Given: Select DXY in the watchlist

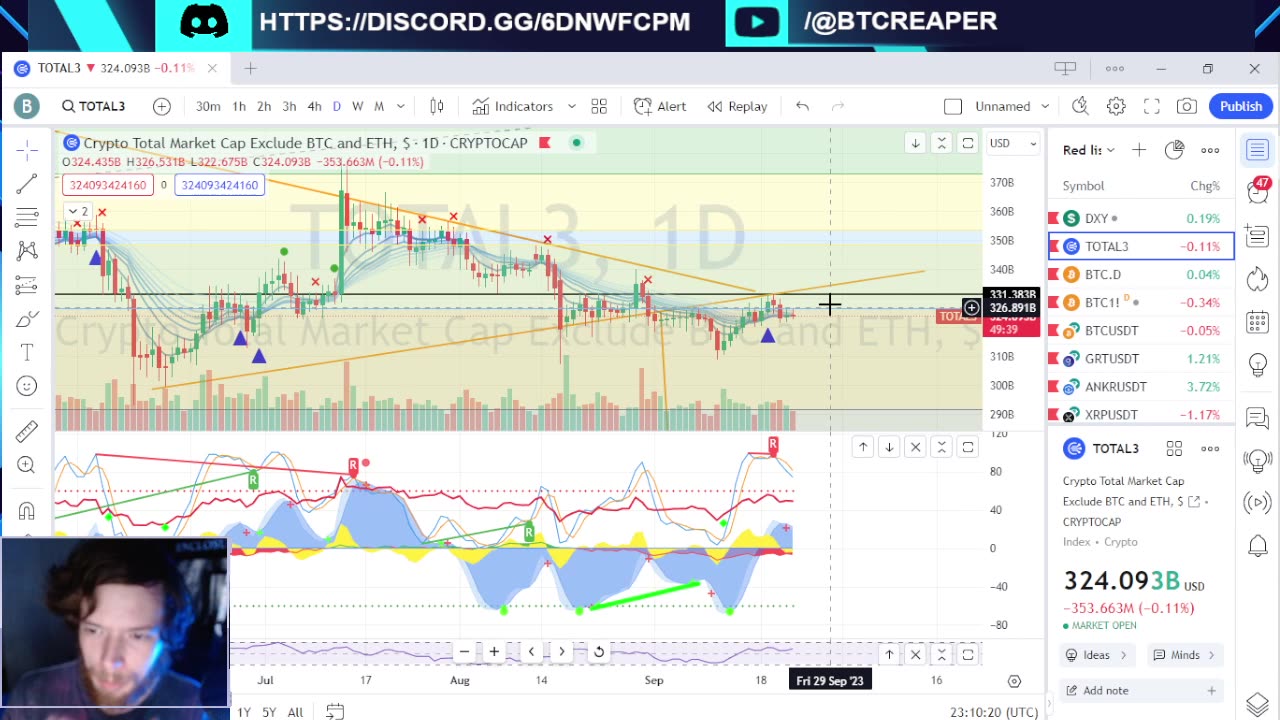Looking at the screenshot, I should tap(1141, 218).
